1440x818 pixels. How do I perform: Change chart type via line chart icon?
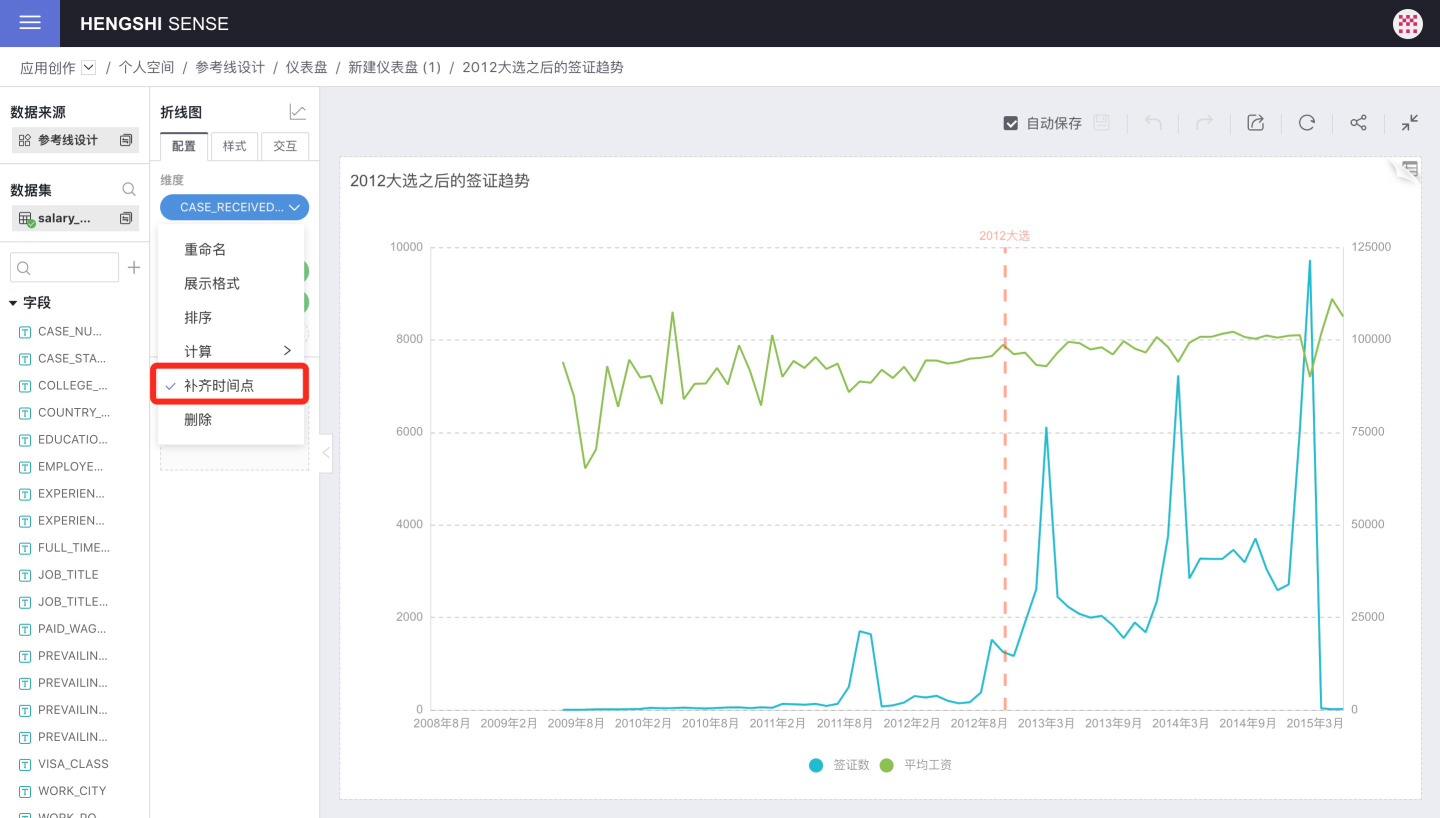[297, 112]
